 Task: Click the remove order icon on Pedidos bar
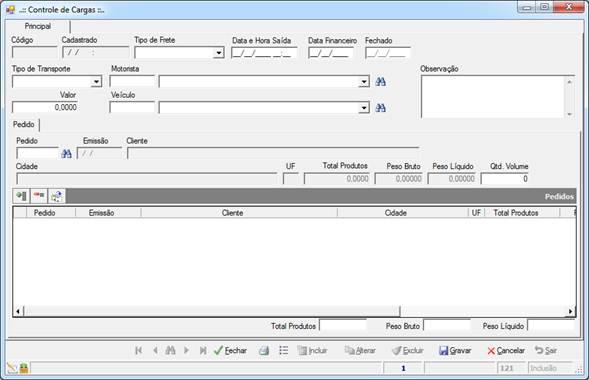pyautogui.click(x=39, y=196)
